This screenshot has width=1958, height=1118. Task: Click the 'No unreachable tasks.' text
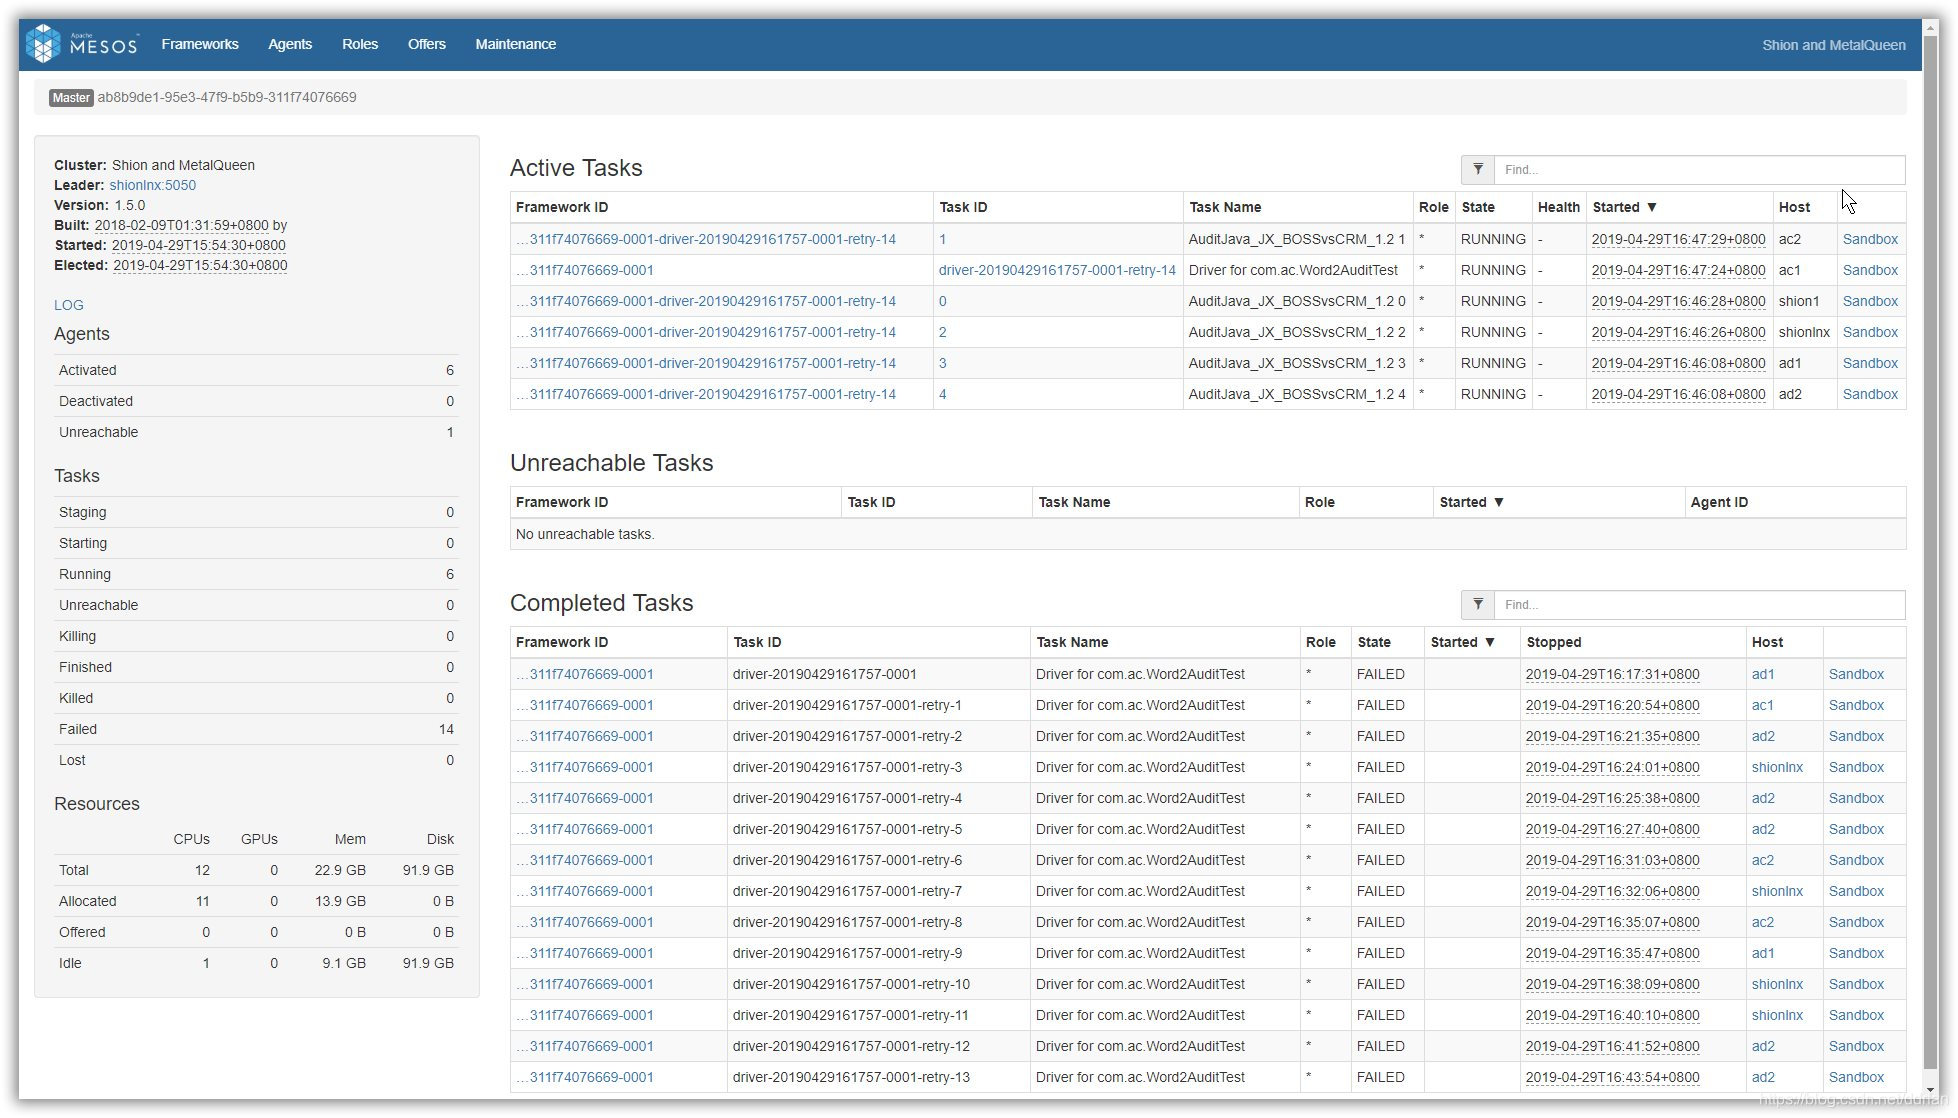point(585,534)
